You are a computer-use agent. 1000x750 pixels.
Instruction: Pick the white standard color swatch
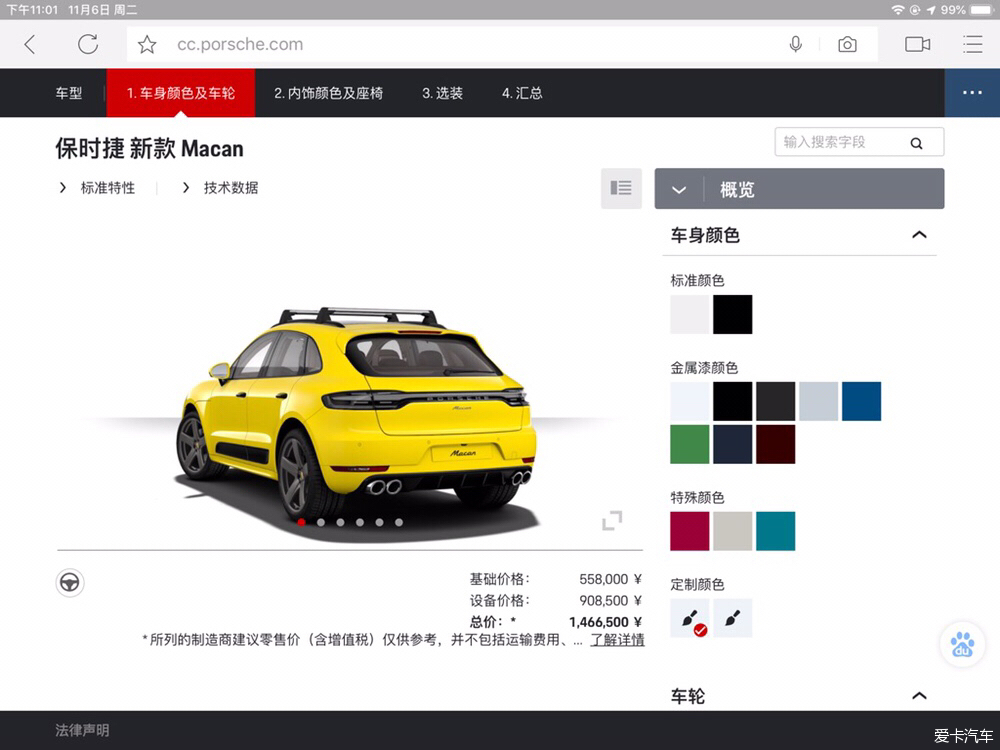tap(689, 314)
